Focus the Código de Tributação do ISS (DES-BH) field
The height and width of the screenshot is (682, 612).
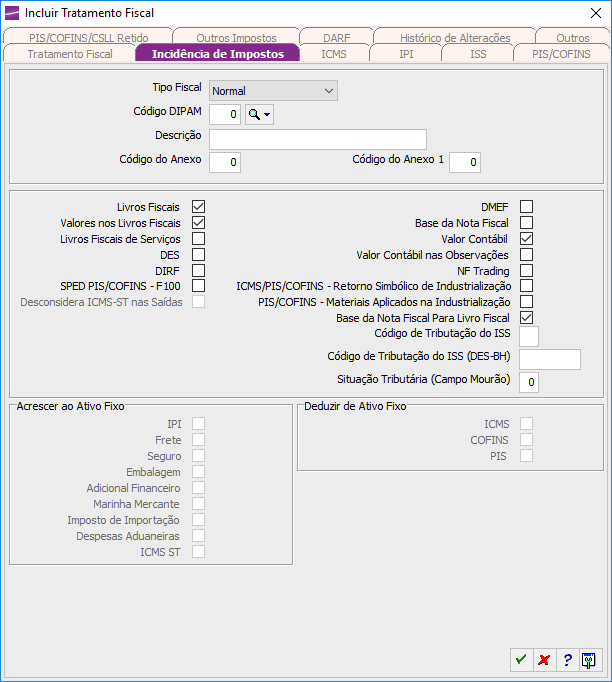(x=549, y=359)
